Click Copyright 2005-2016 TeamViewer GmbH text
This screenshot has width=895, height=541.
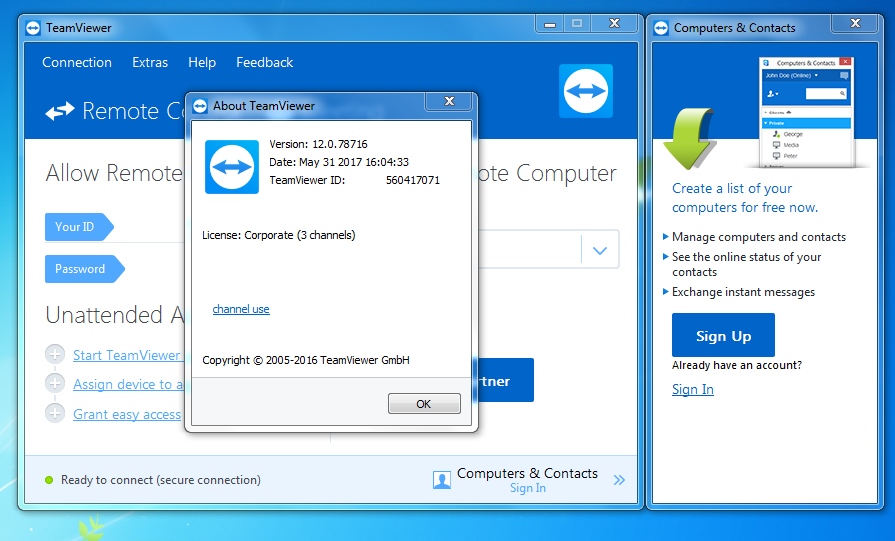(x=306, y=360)
